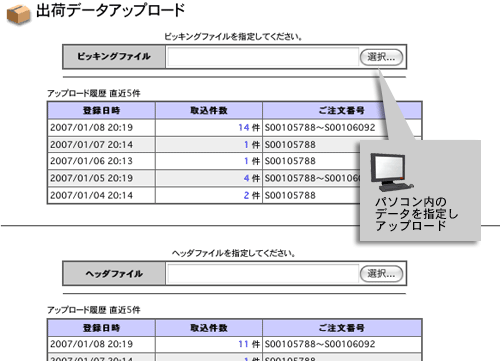Click 取込件数 column header in second table
This screenshot has height=361, width=500.
(x=209, y=328)
